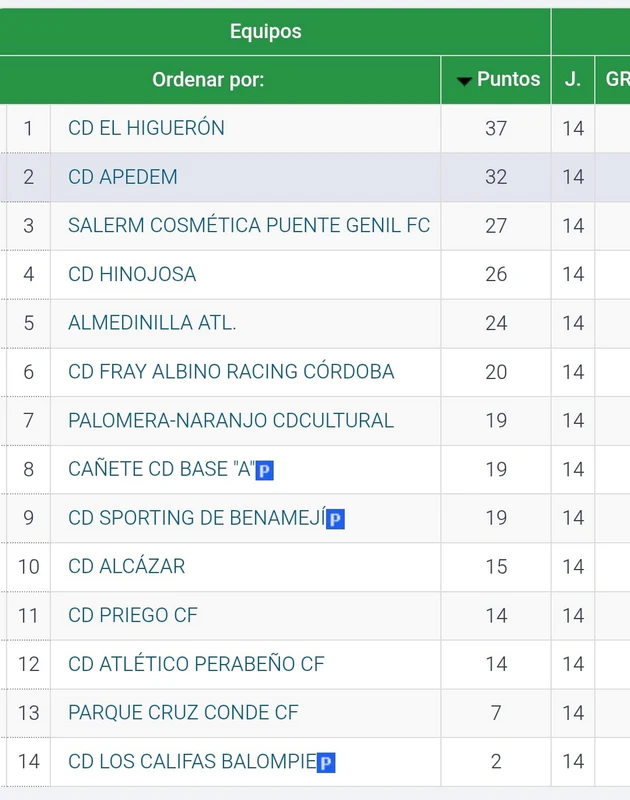Select ALMEDINILLA ATL. team link
The height and width of the screenshot is (800, 630).
(152, 323)
